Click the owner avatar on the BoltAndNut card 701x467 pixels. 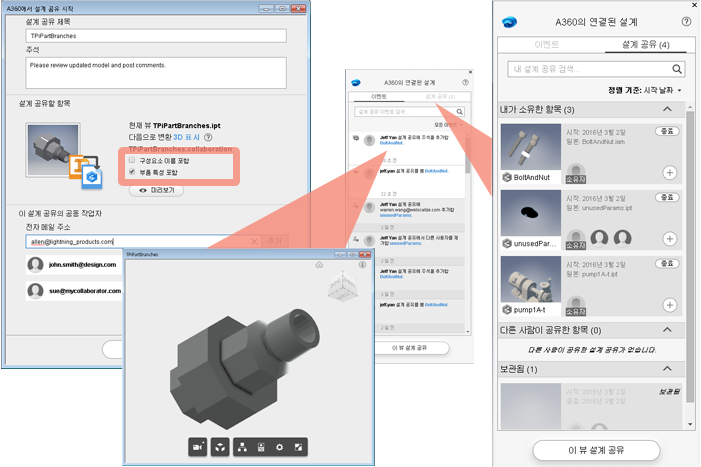(576, 173)
